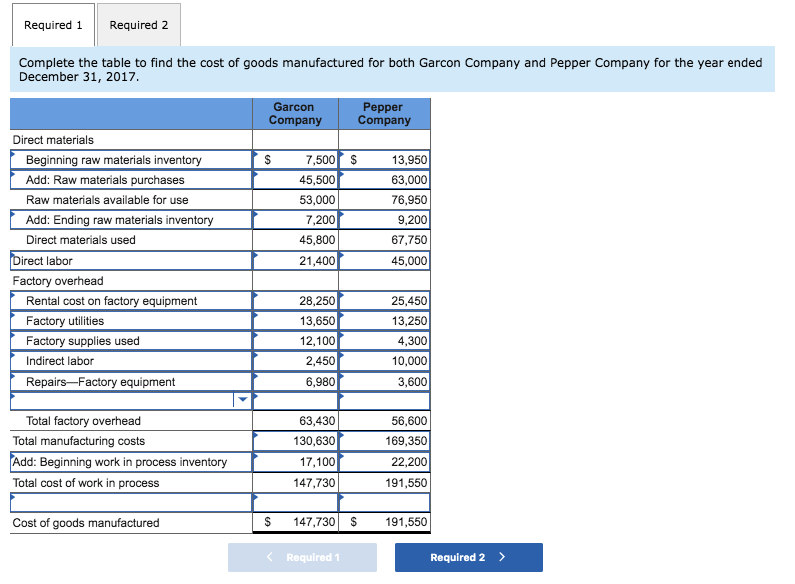Edit Pepper beginning work in process 22,200
The width and height of the screenshot is (795, 584).
(x=384, y=462)
